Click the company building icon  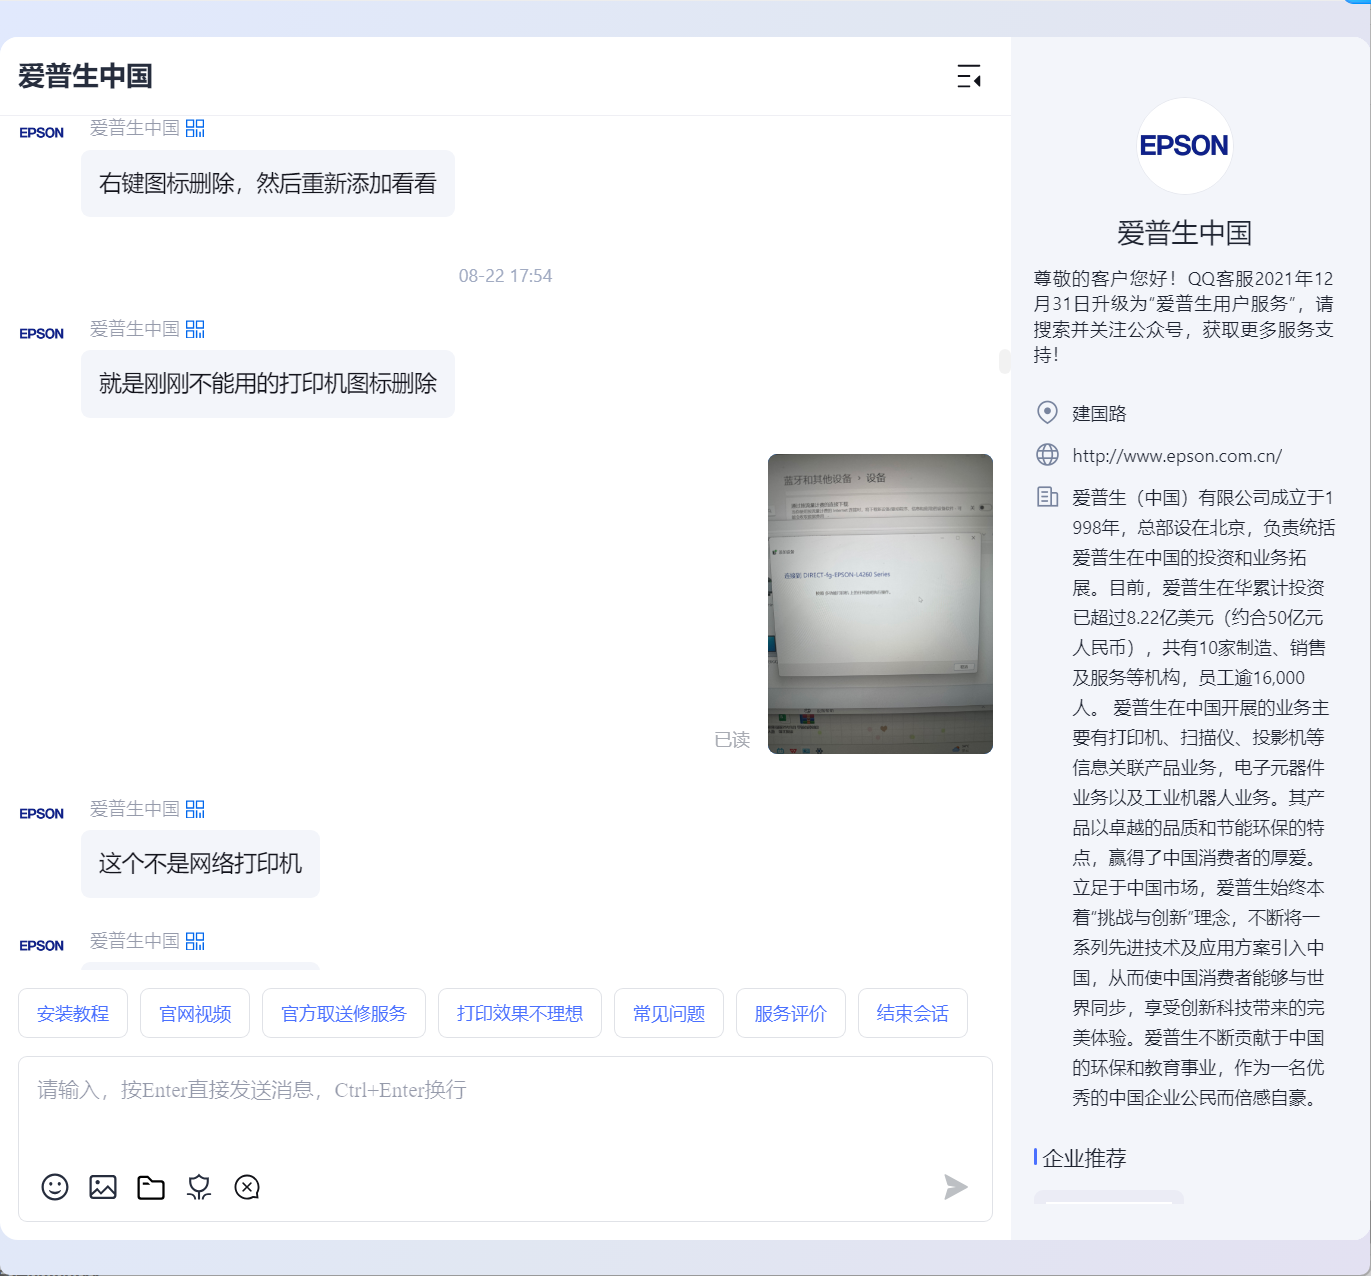pyautogui.click(x=1047, y=497)
